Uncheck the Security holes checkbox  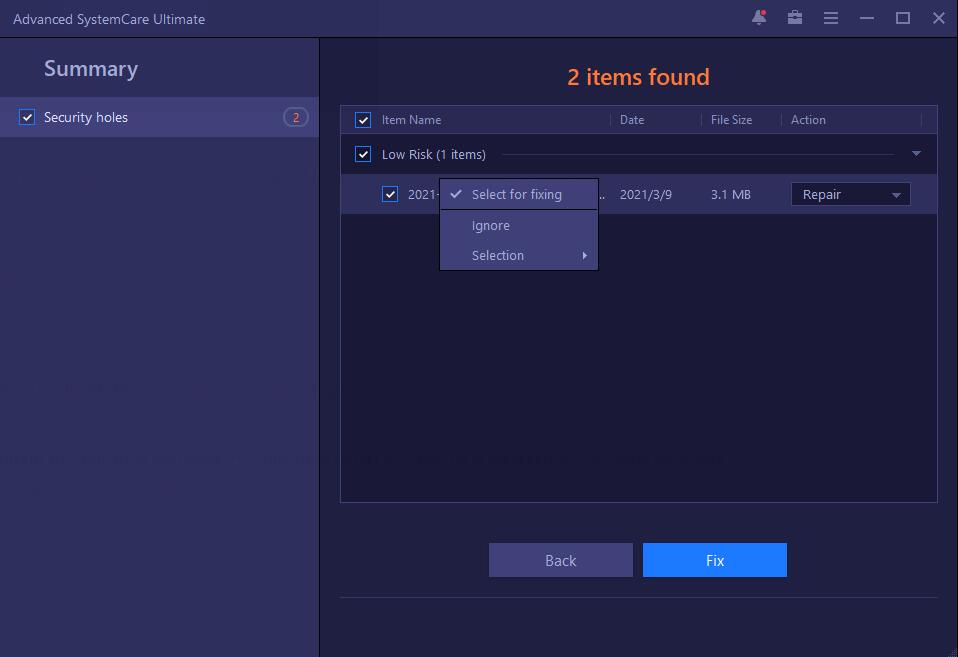tap(27, 117)
